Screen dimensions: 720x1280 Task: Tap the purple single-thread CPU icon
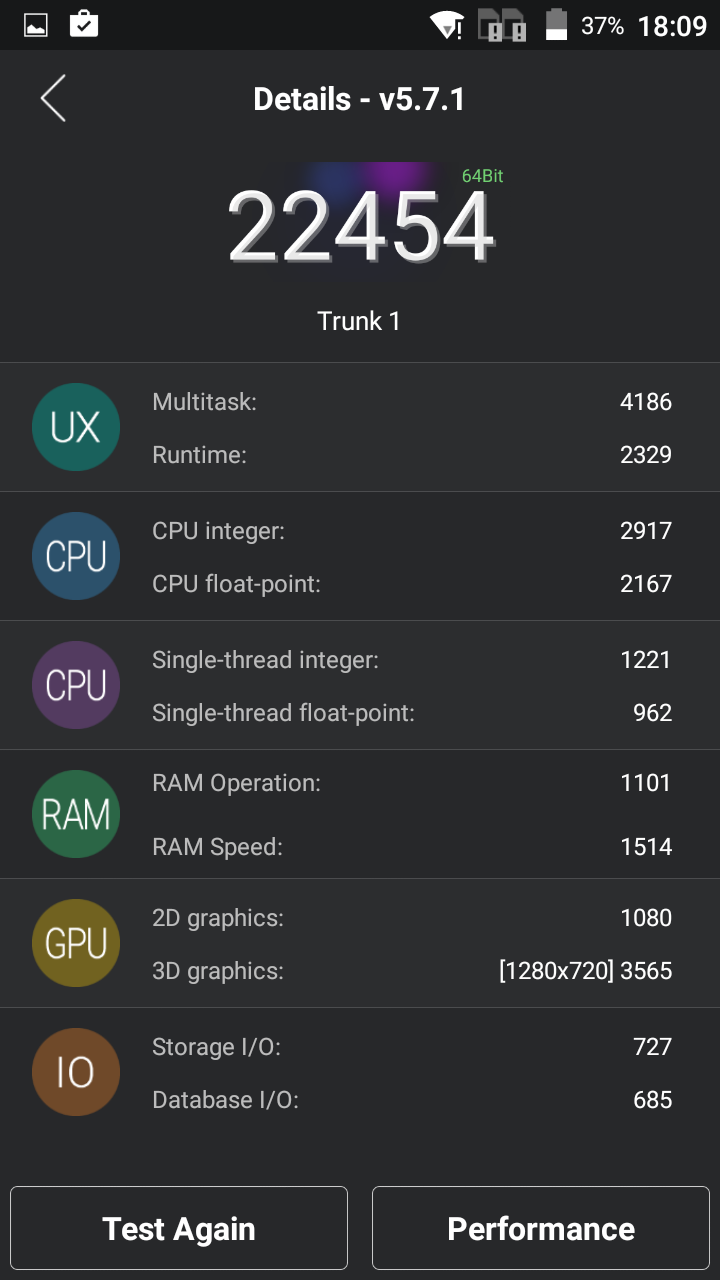click(x=76, y=685)
